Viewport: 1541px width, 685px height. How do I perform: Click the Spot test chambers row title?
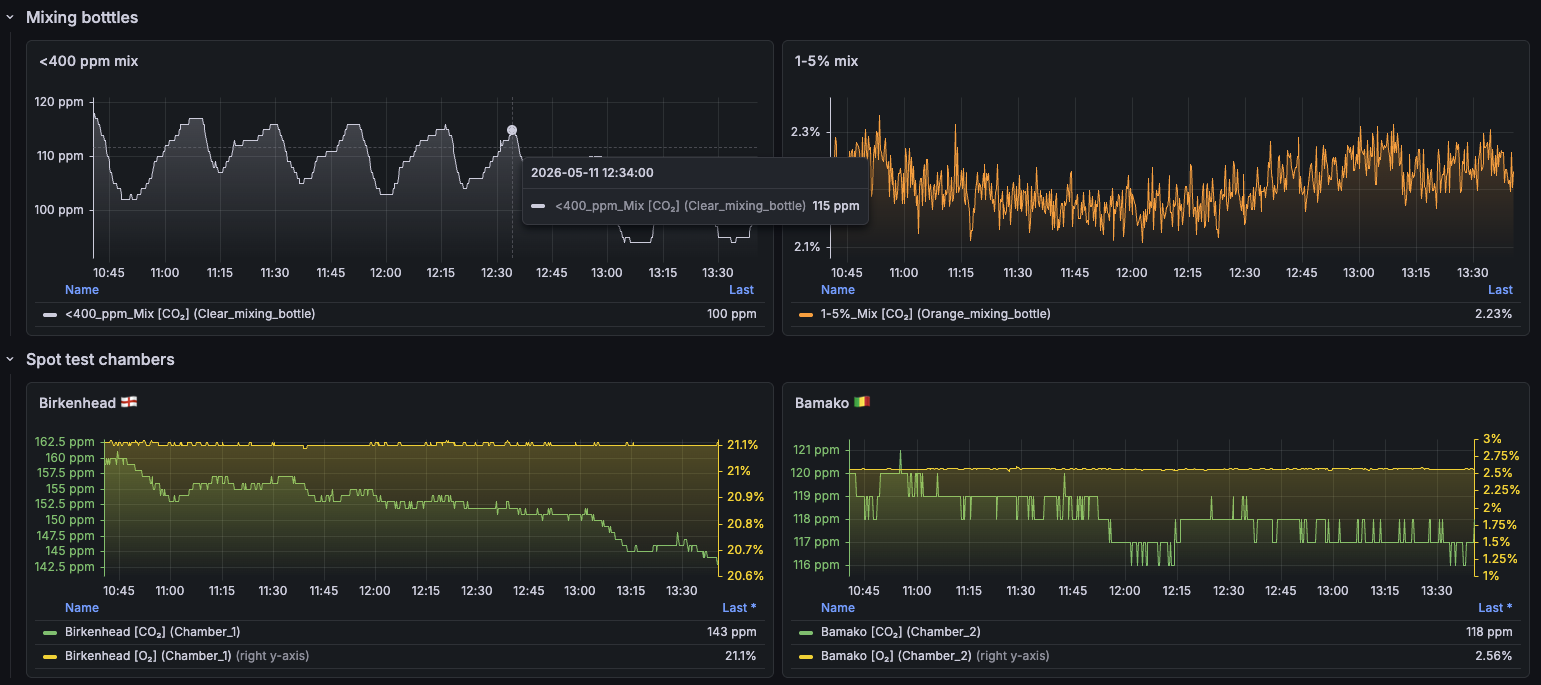(100, 359)
